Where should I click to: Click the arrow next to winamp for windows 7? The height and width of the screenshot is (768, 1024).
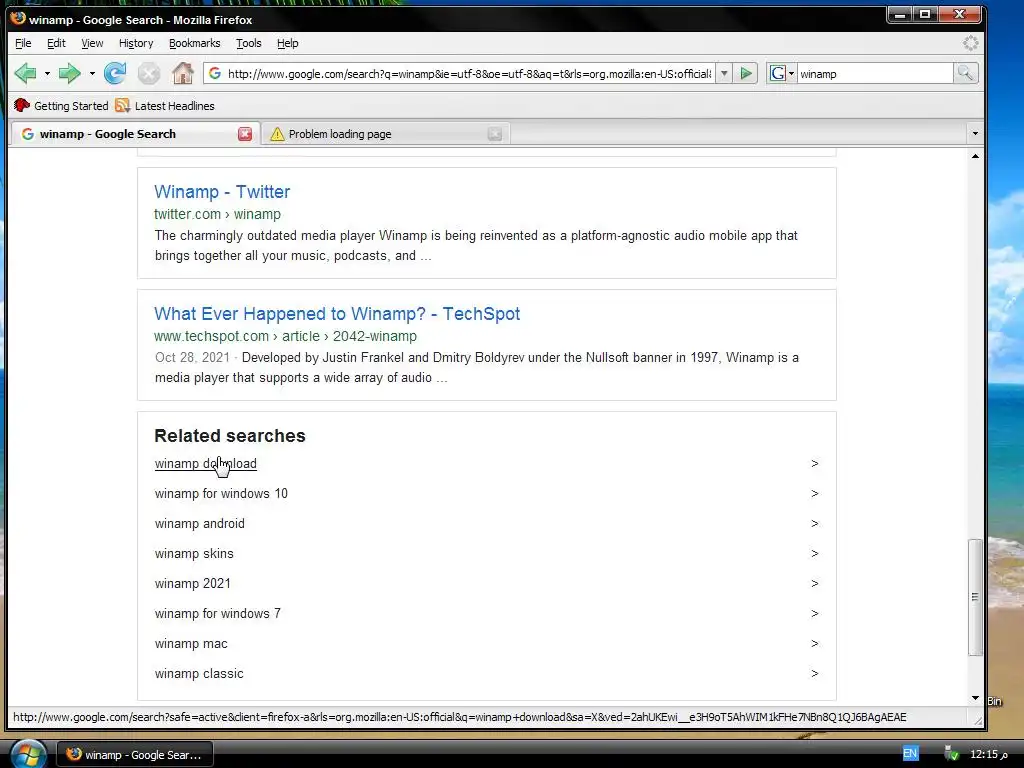click(814, 614)
